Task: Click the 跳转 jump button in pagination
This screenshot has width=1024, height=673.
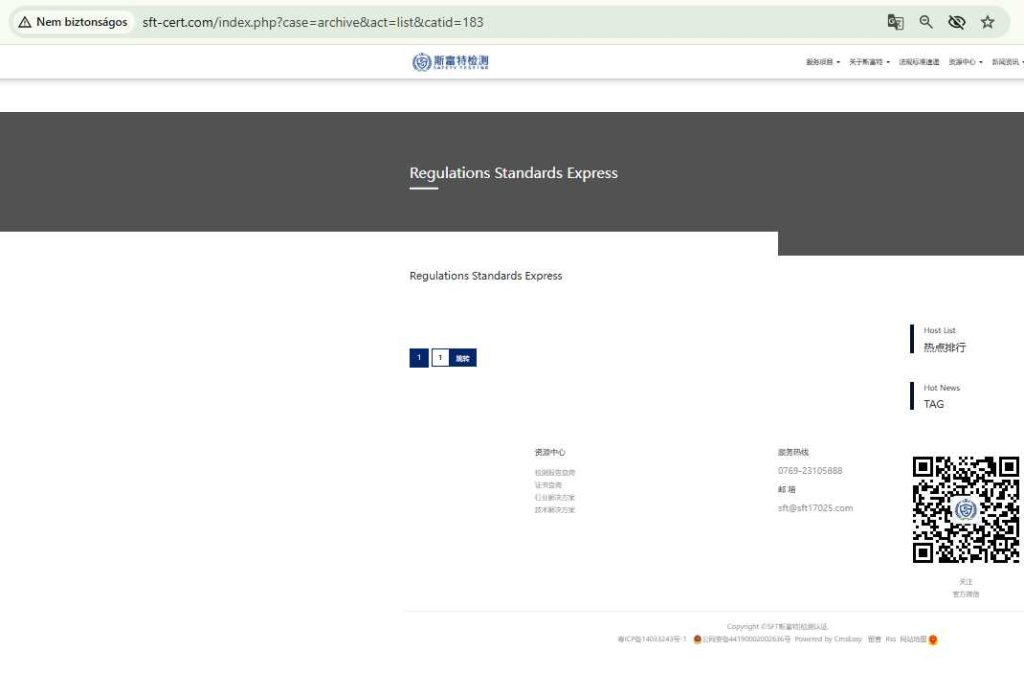Action: 463,358
